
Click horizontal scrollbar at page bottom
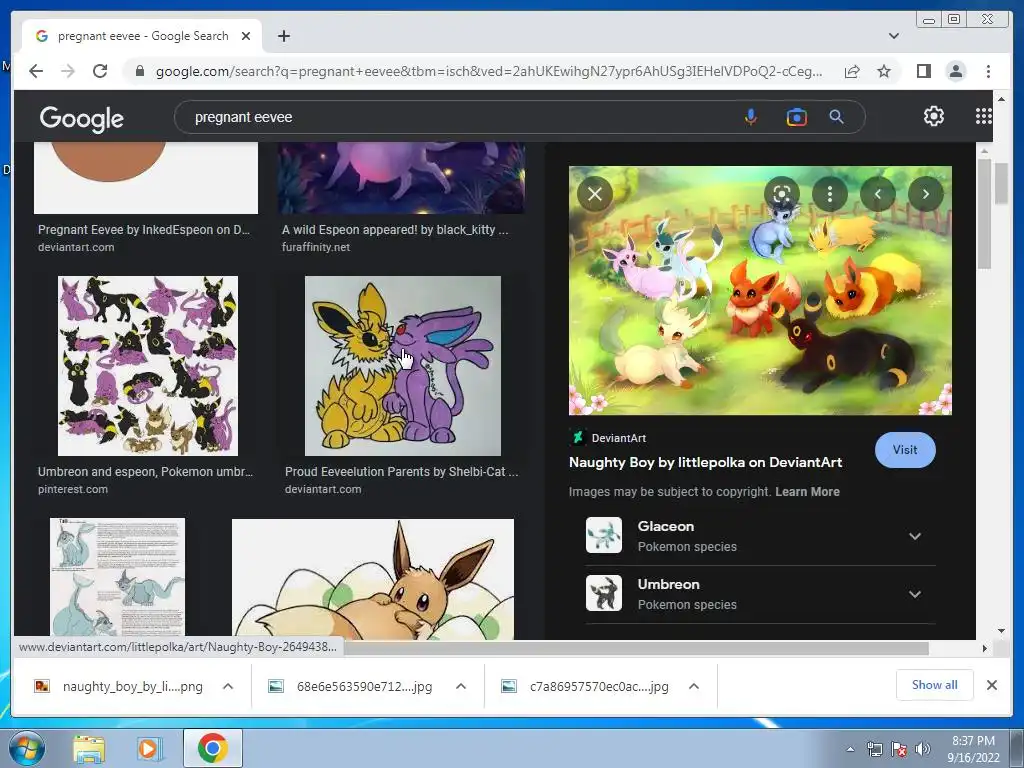(635, 648)
